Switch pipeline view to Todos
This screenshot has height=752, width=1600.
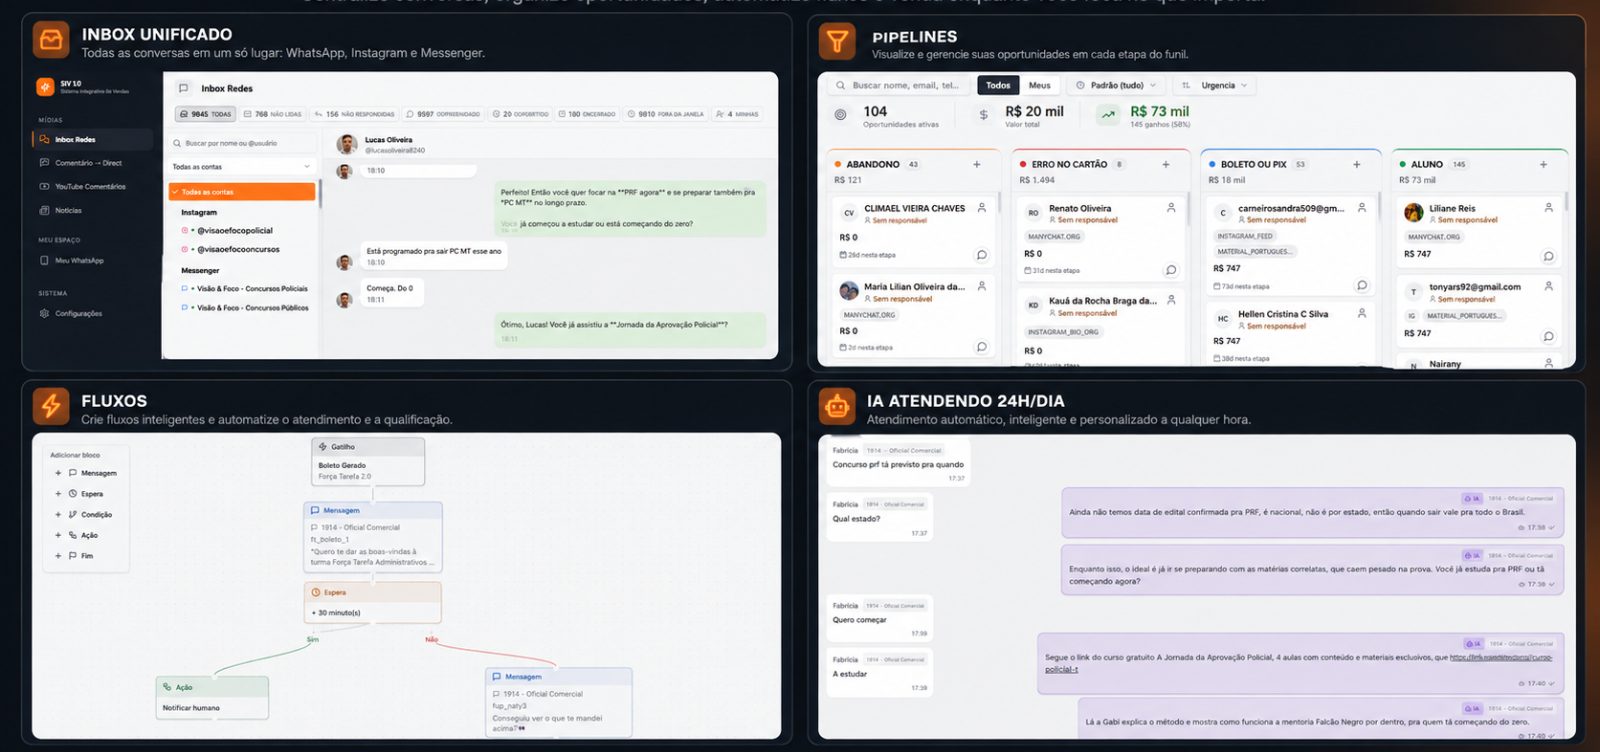[998, 86]
